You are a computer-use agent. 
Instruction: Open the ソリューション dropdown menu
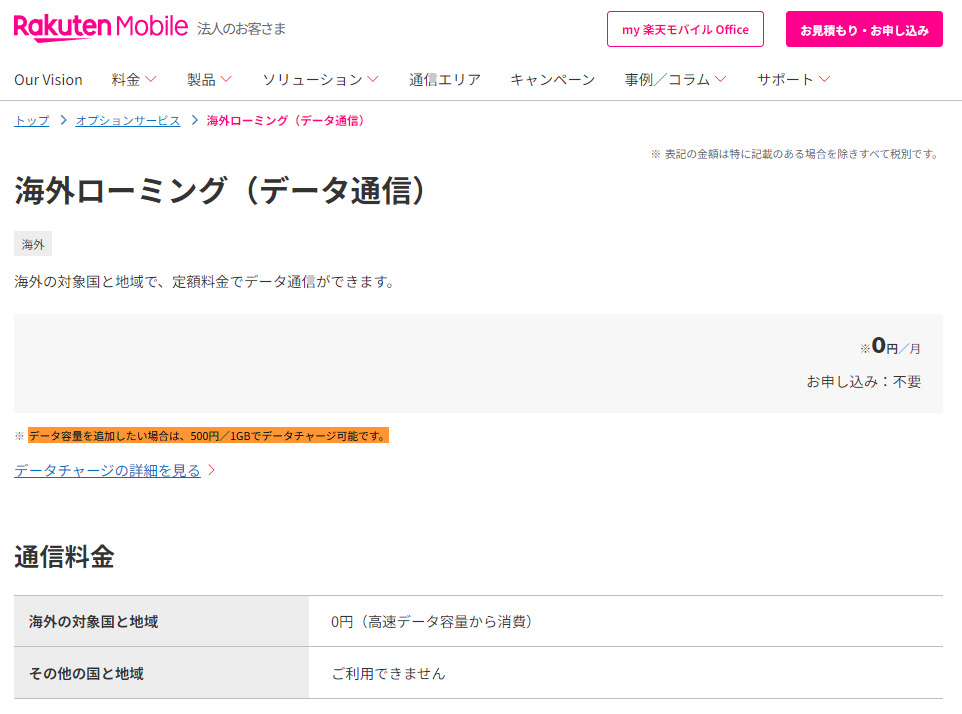[x=320, y=80]
